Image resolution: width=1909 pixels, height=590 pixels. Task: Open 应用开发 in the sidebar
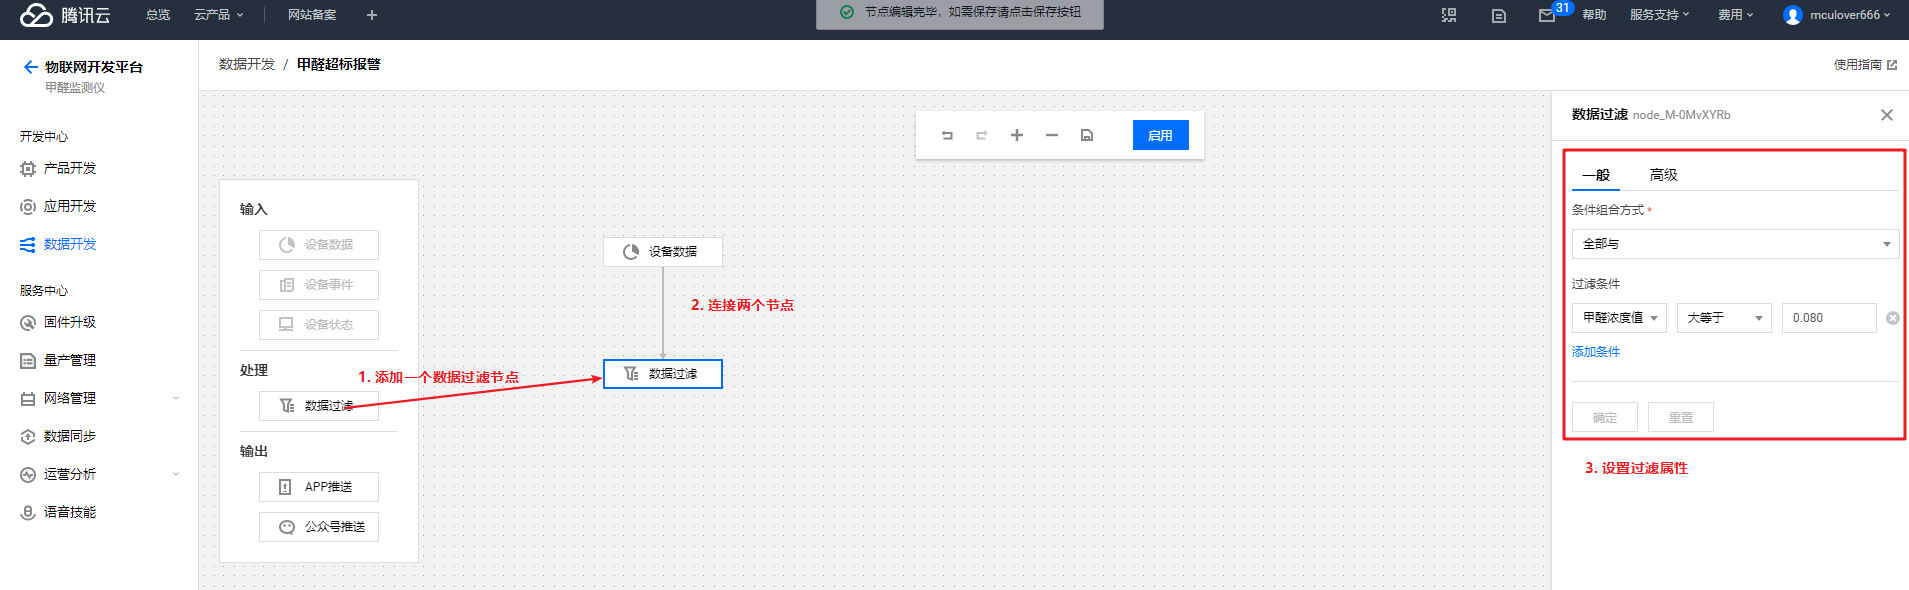(x=70, y=206)
